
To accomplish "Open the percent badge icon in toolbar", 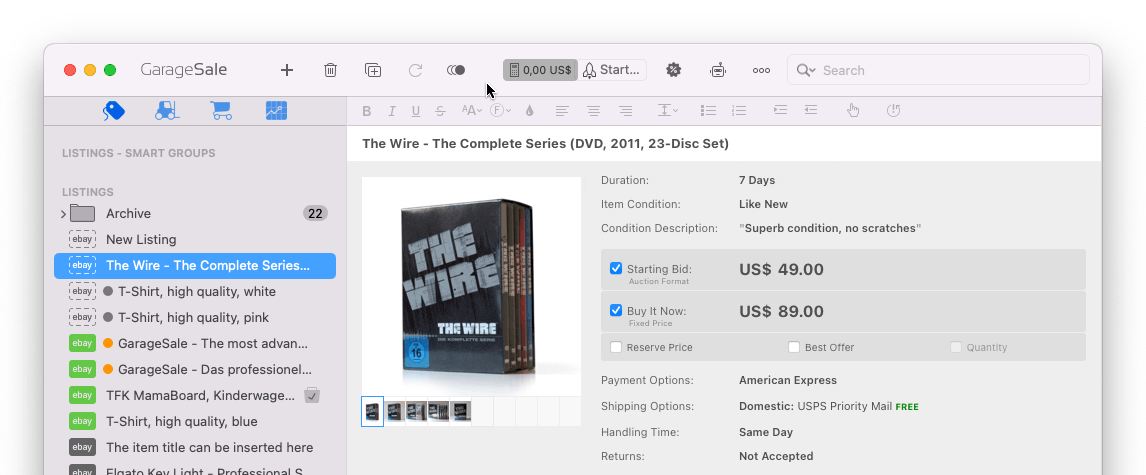I will (x=674, y=70).
